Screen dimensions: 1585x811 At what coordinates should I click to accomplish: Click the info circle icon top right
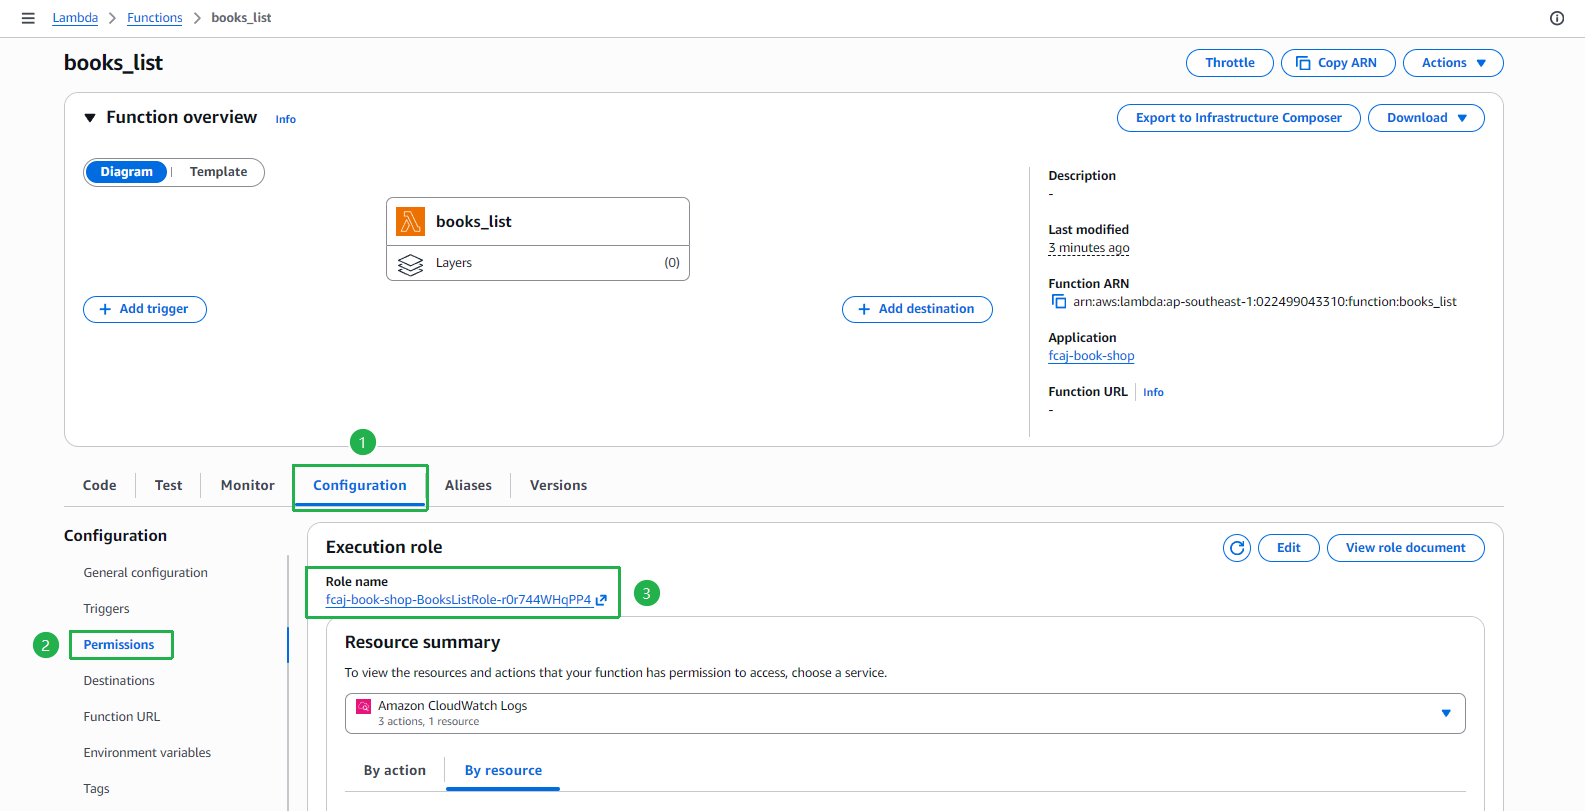pyautogui.click(x=1557, y=18)
